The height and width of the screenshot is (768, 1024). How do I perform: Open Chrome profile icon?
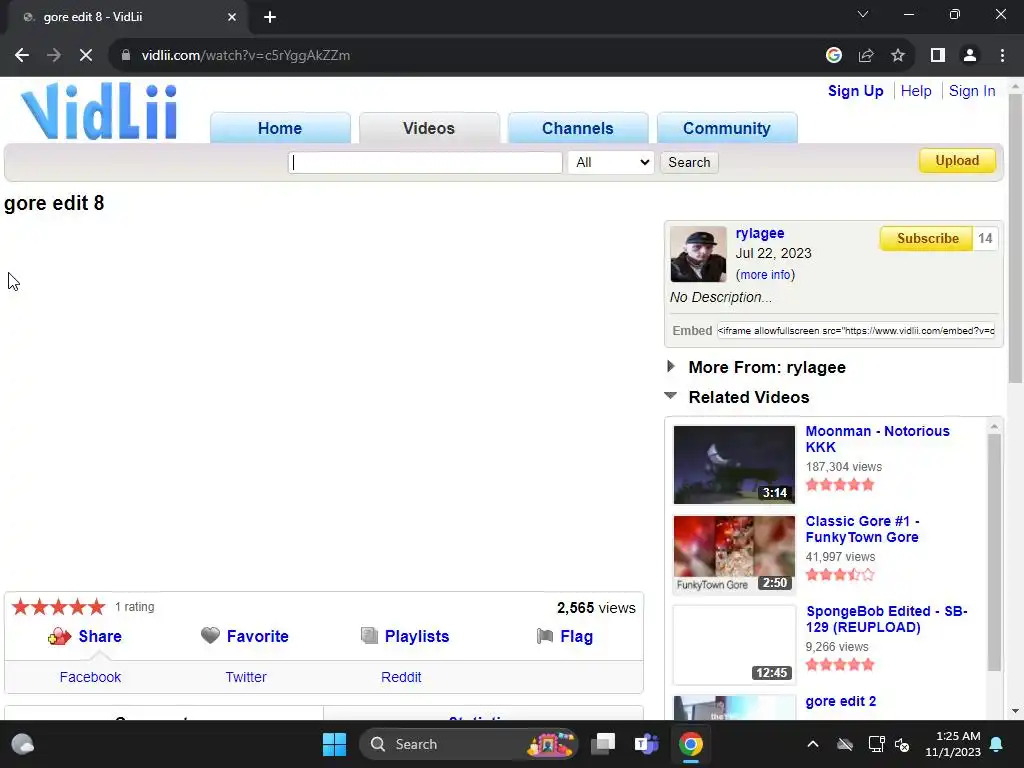pyautogui.click(x=970, y=56)
